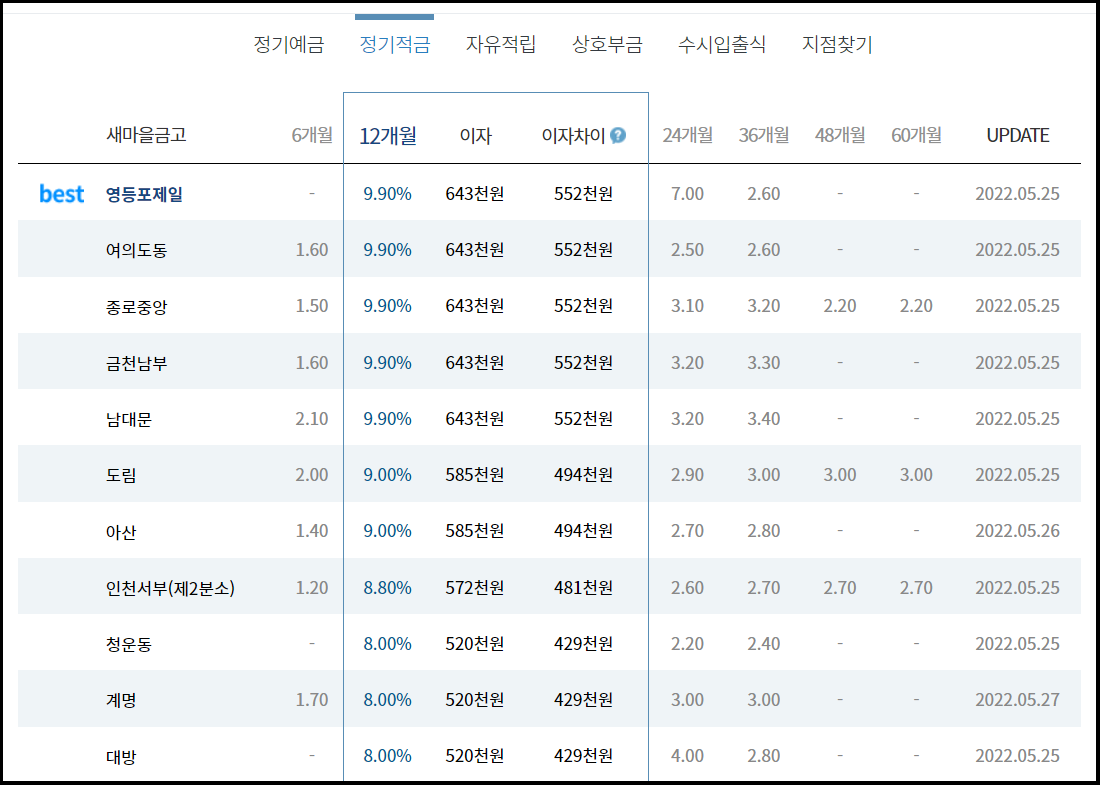Click the UPDATE column header
Viewport: 1100px width, 785px height.
[1018, 135]
